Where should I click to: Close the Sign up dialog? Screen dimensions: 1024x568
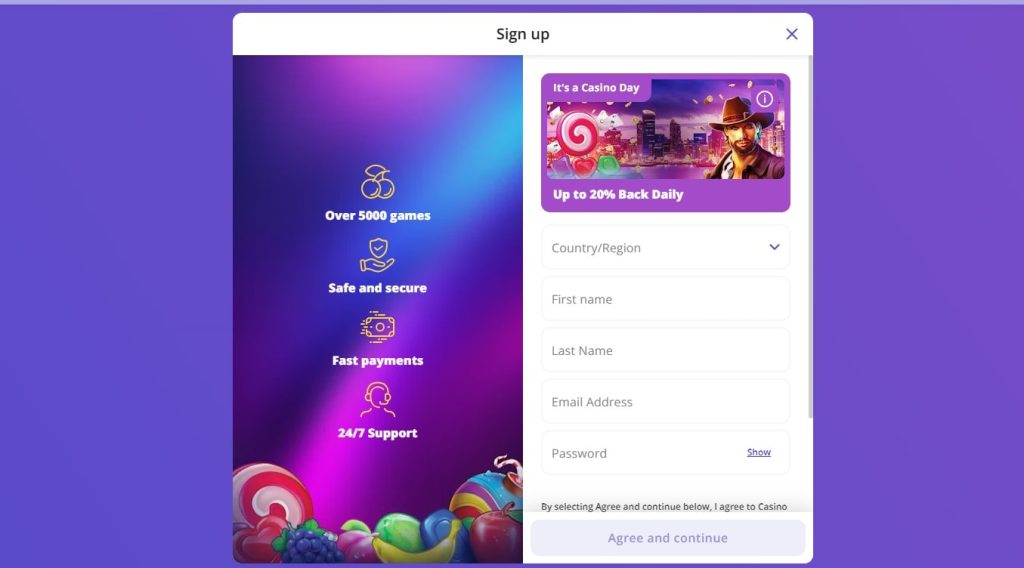[x=792, y=34]
